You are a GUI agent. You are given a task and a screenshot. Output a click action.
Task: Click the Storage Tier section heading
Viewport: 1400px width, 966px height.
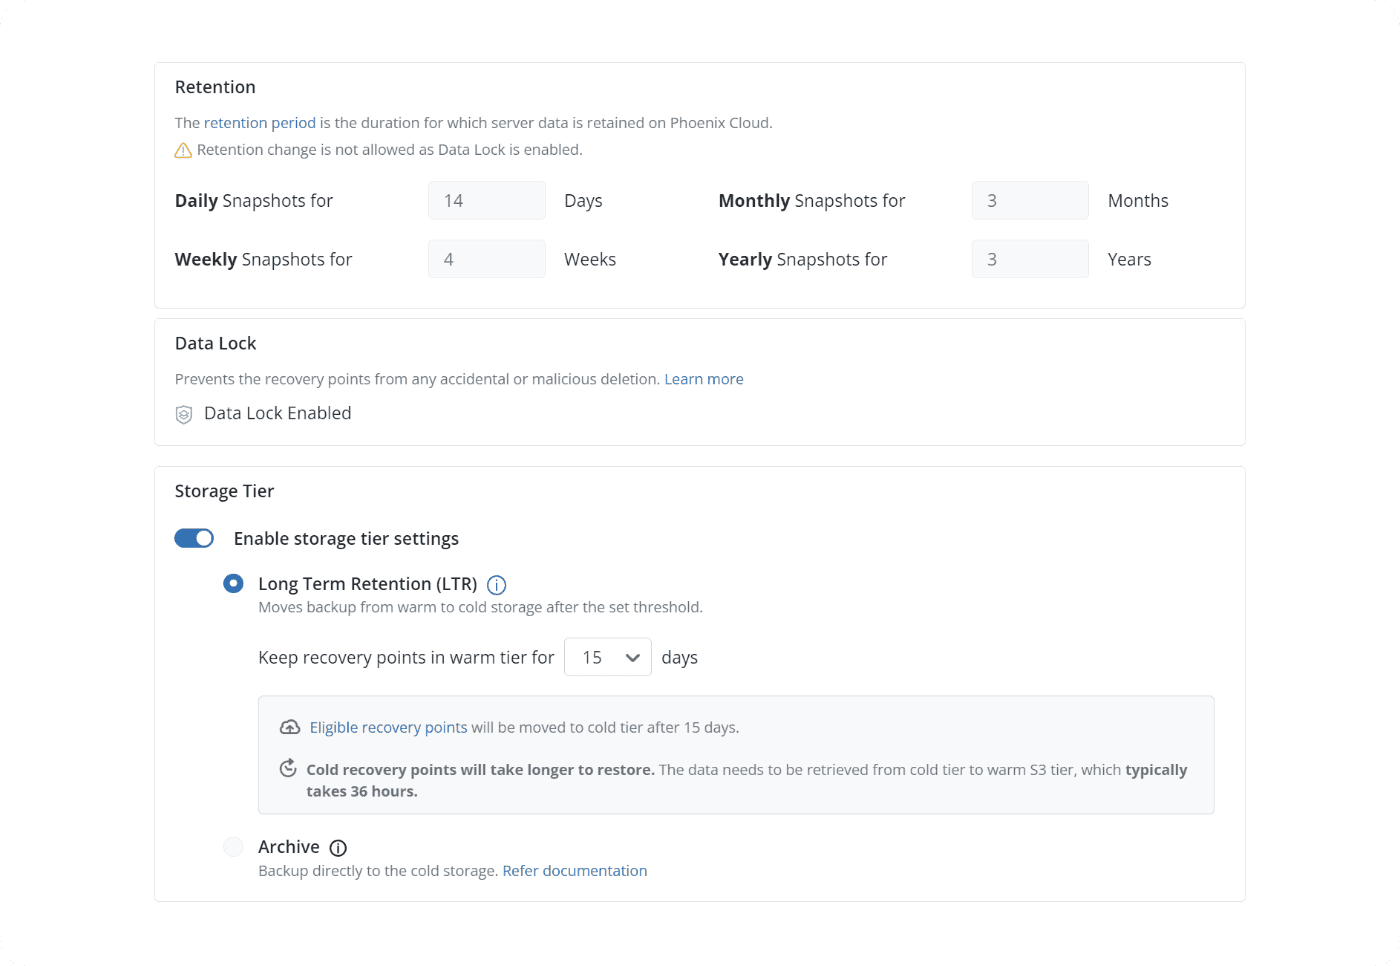coord(224,491)
